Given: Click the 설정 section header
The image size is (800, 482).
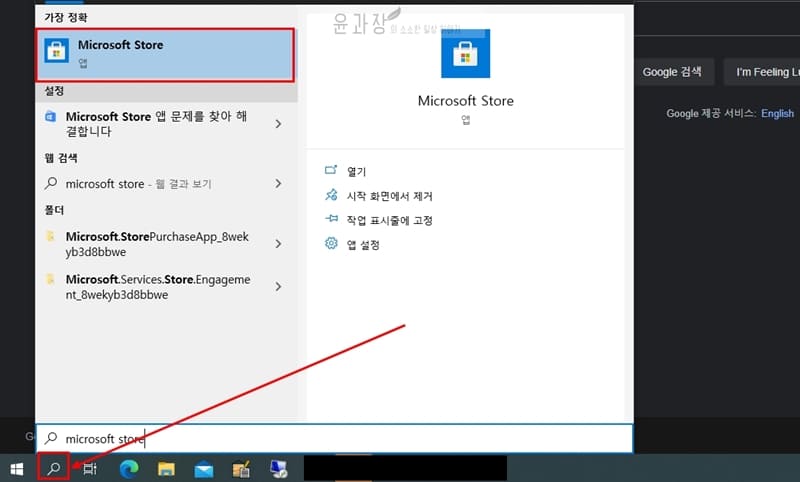Looking at the screenshot, I should pos(54,91).
